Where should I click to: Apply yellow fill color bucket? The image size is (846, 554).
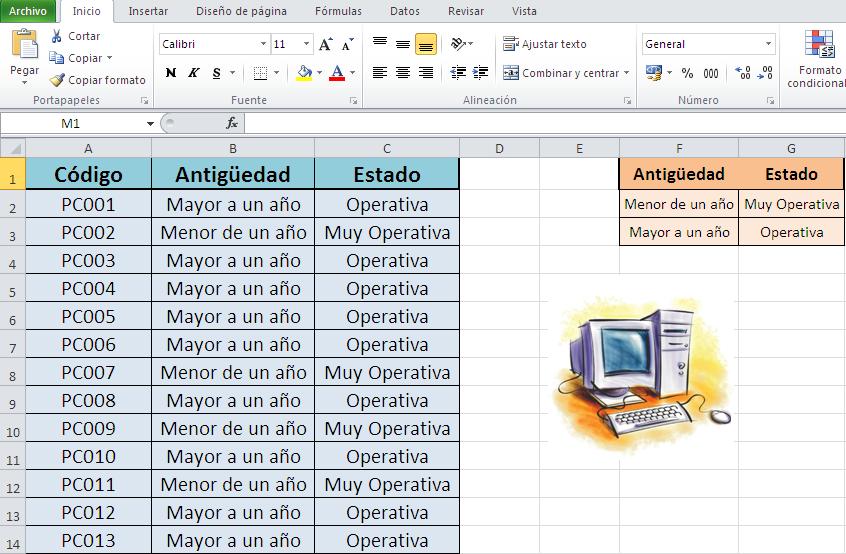click(304, 73)
